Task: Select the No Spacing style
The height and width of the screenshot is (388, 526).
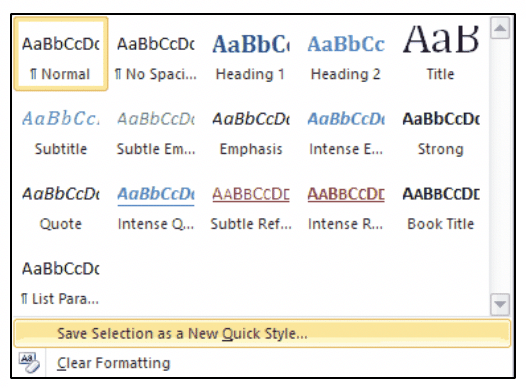Action: 156,54
